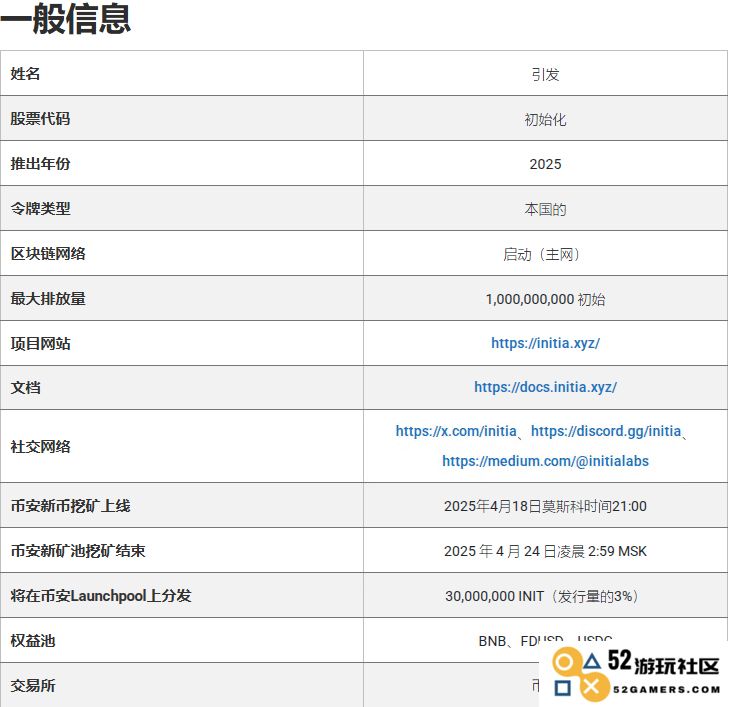Open the https://docs.initia.xyz/ documentation link

click(545, 387)
